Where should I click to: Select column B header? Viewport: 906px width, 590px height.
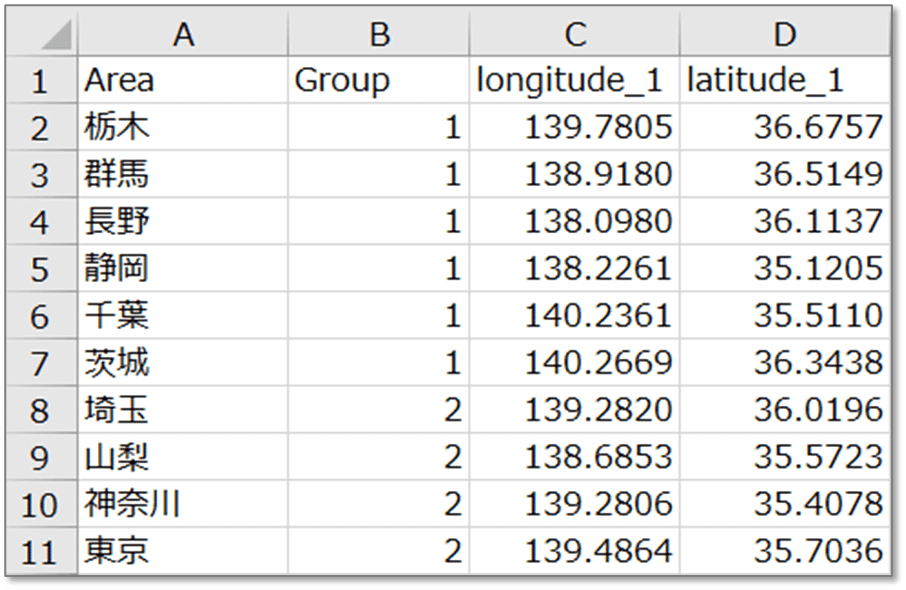378,35
